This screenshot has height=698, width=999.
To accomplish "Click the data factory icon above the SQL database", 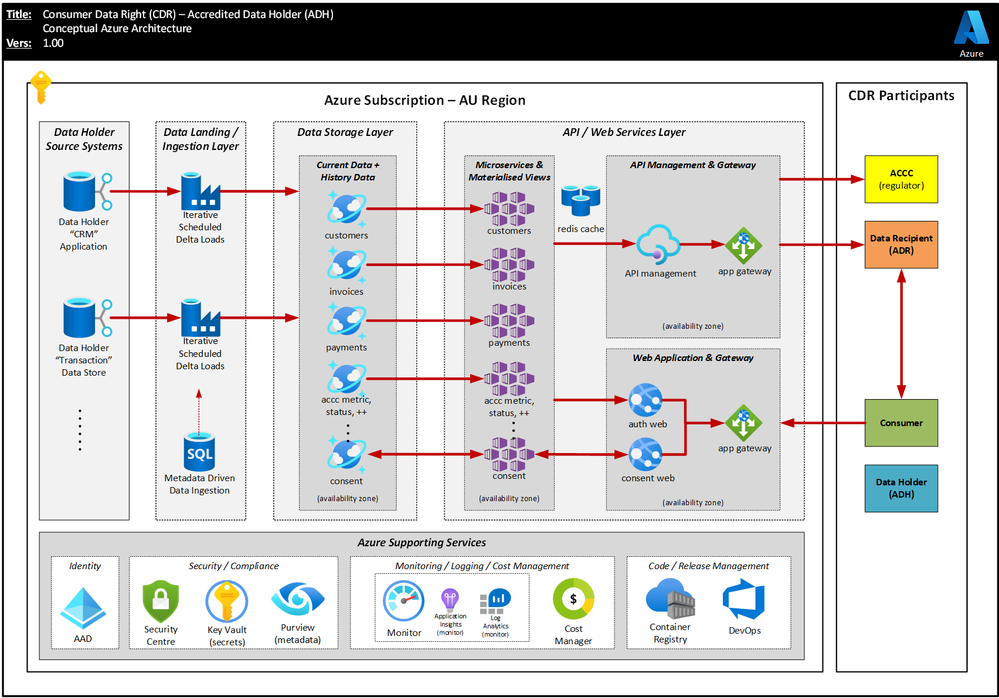I will tap(200, 317).
